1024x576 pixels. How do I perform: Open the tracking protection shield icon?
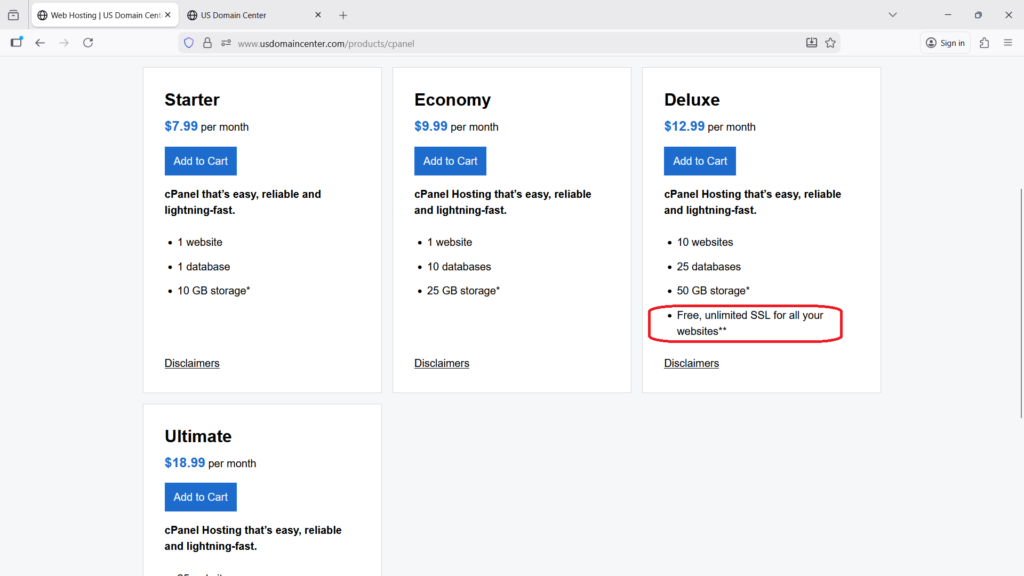pyautogui.click(x=188, y=43)
